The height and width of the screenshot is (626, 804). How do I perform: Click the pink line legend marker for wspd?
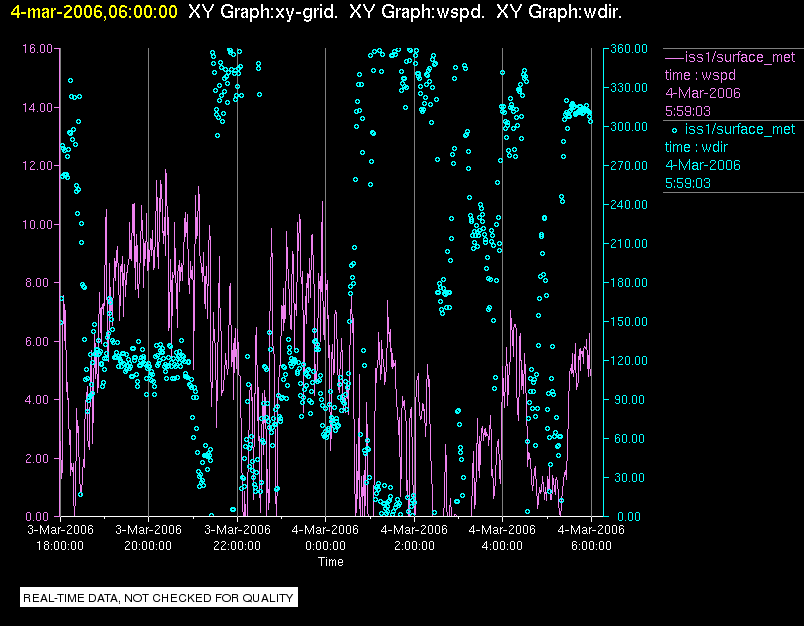(x=674, y=57)
